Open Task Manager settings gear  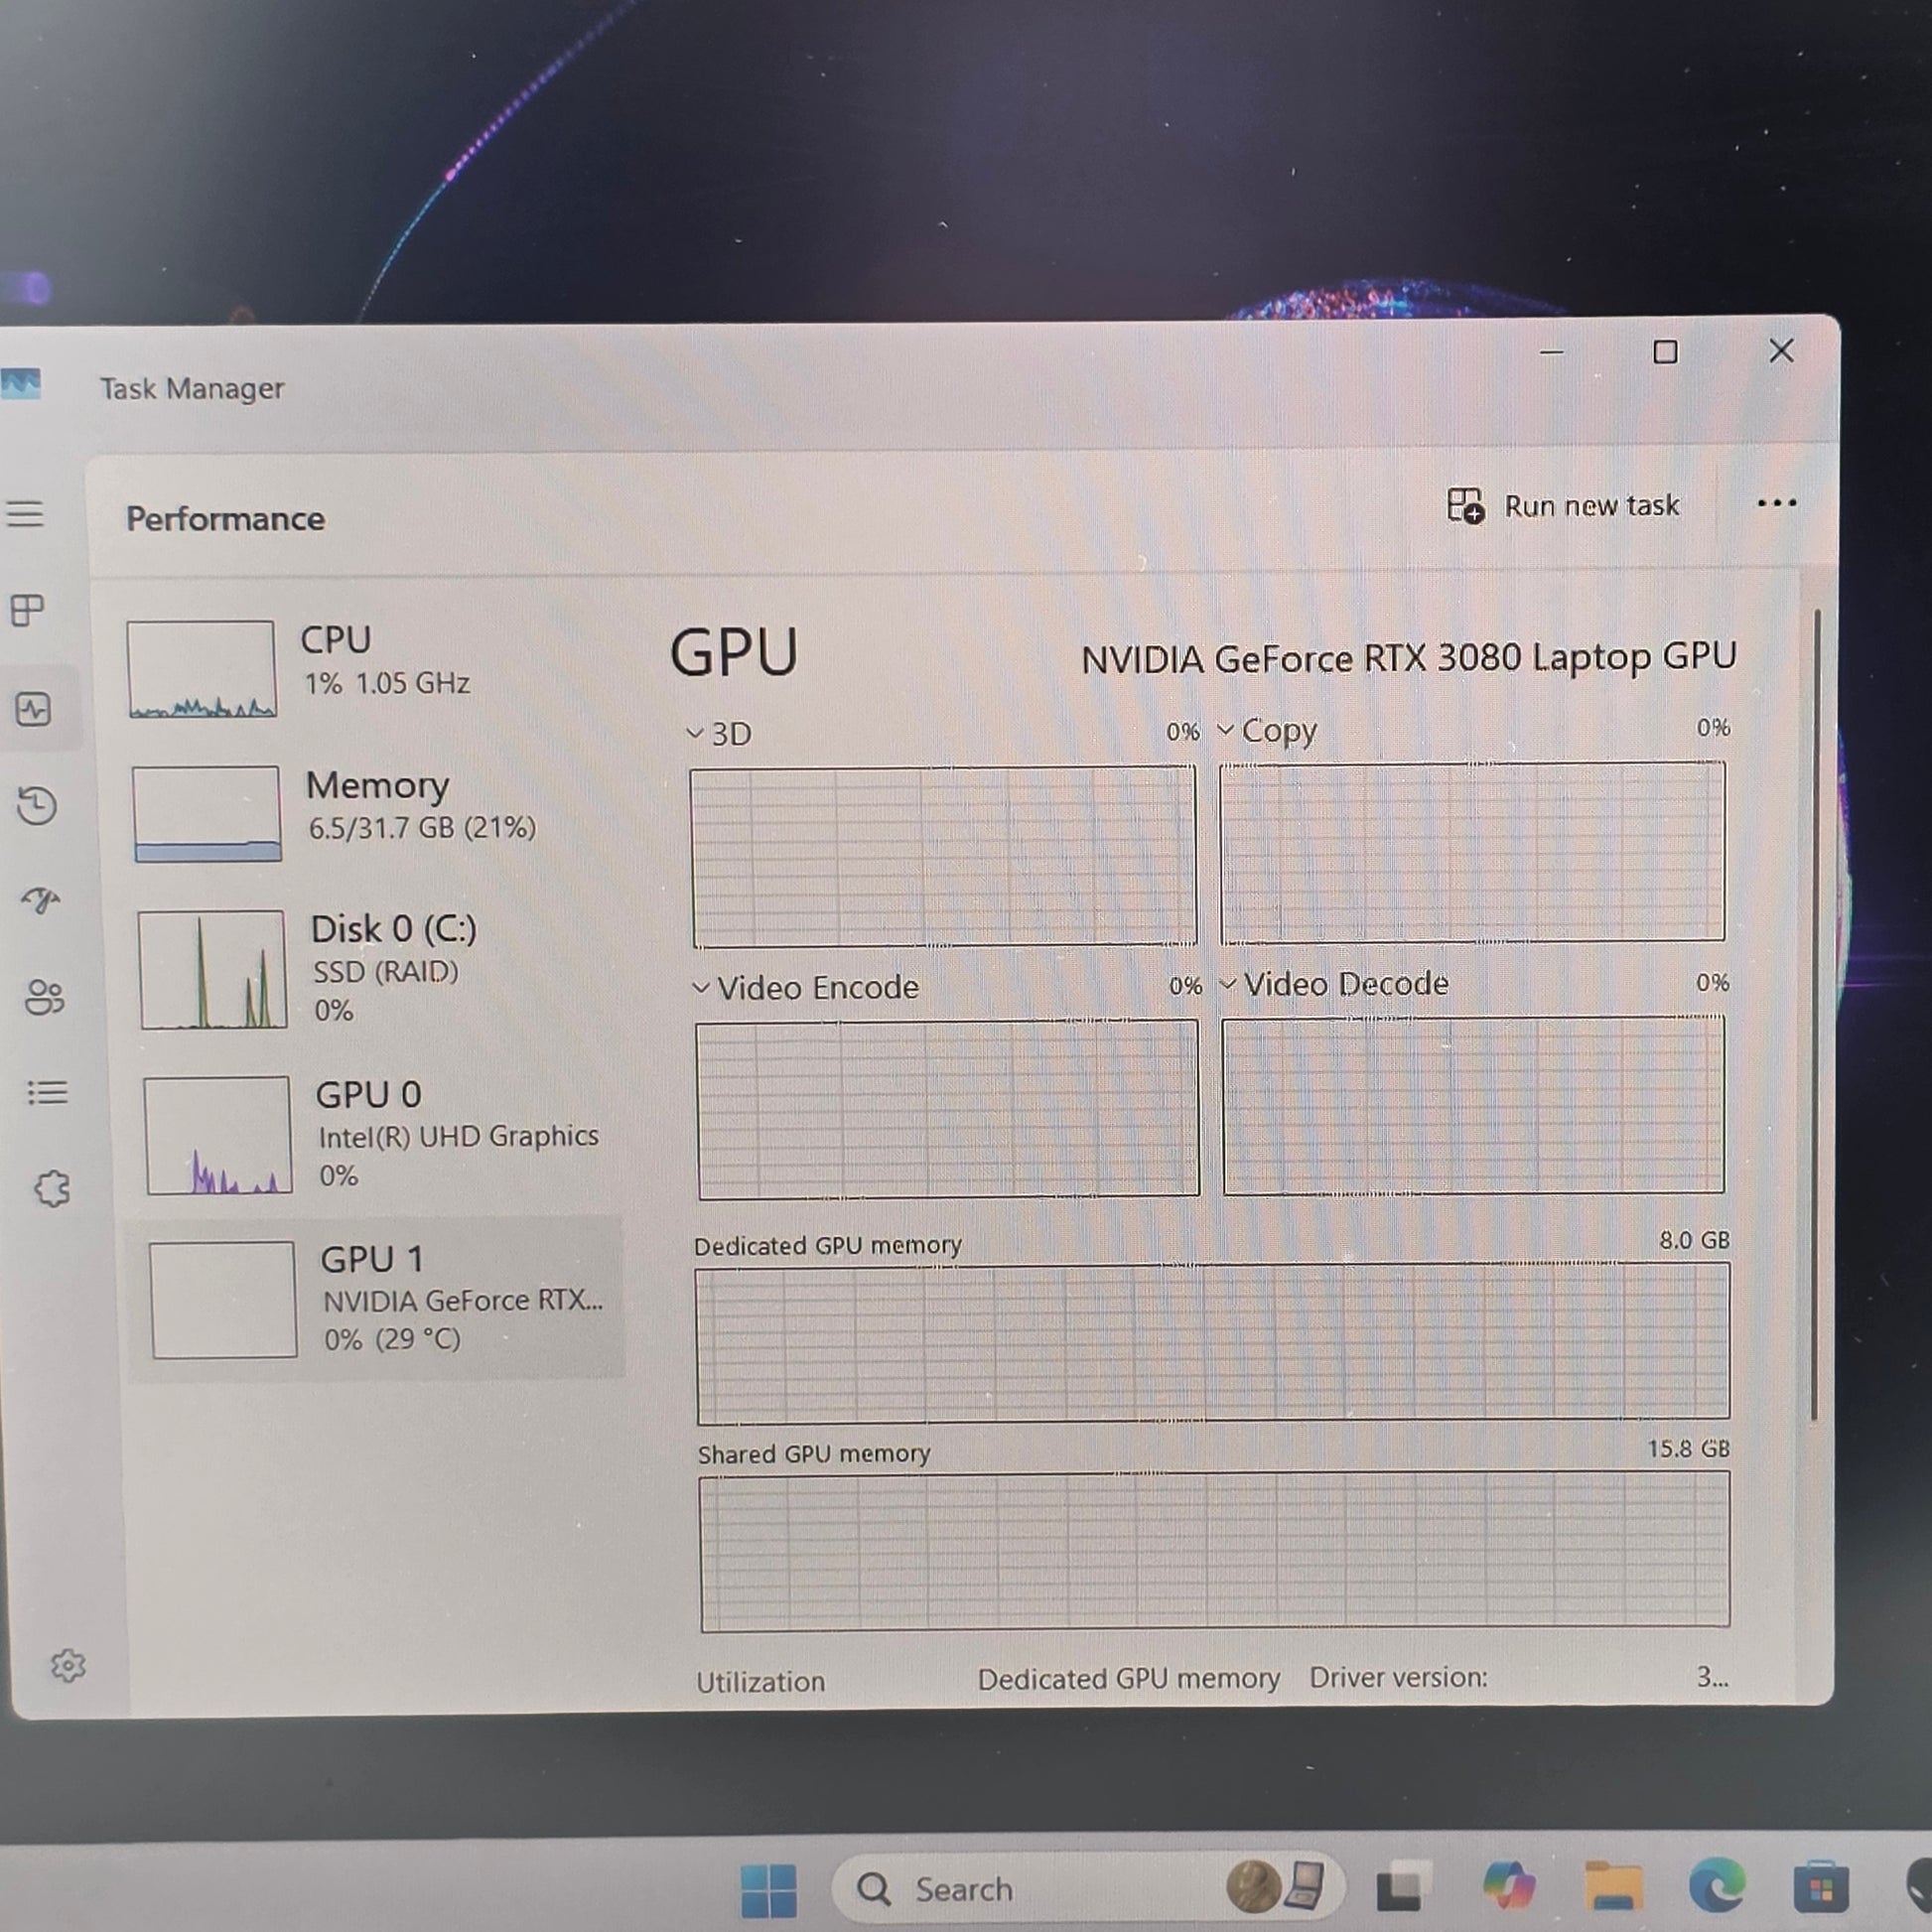pyautogui.click(x=68, y=1665)
